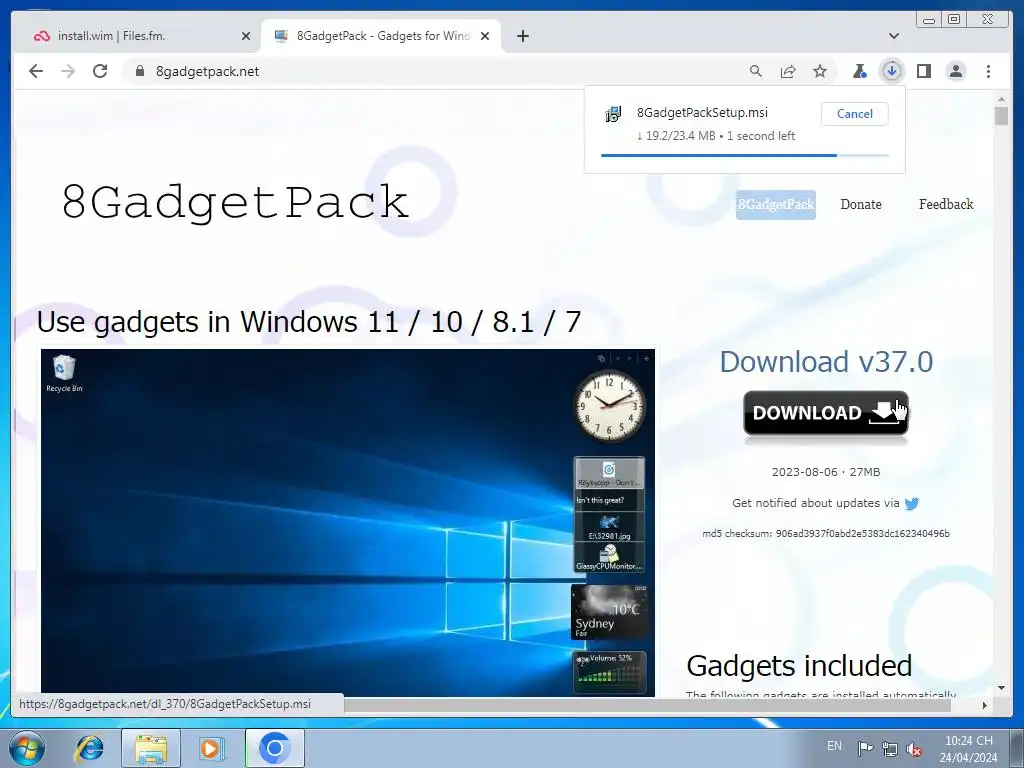Click the download progress bar
This screenshot has width=1024, height=768.
click(x=744, y=155)
